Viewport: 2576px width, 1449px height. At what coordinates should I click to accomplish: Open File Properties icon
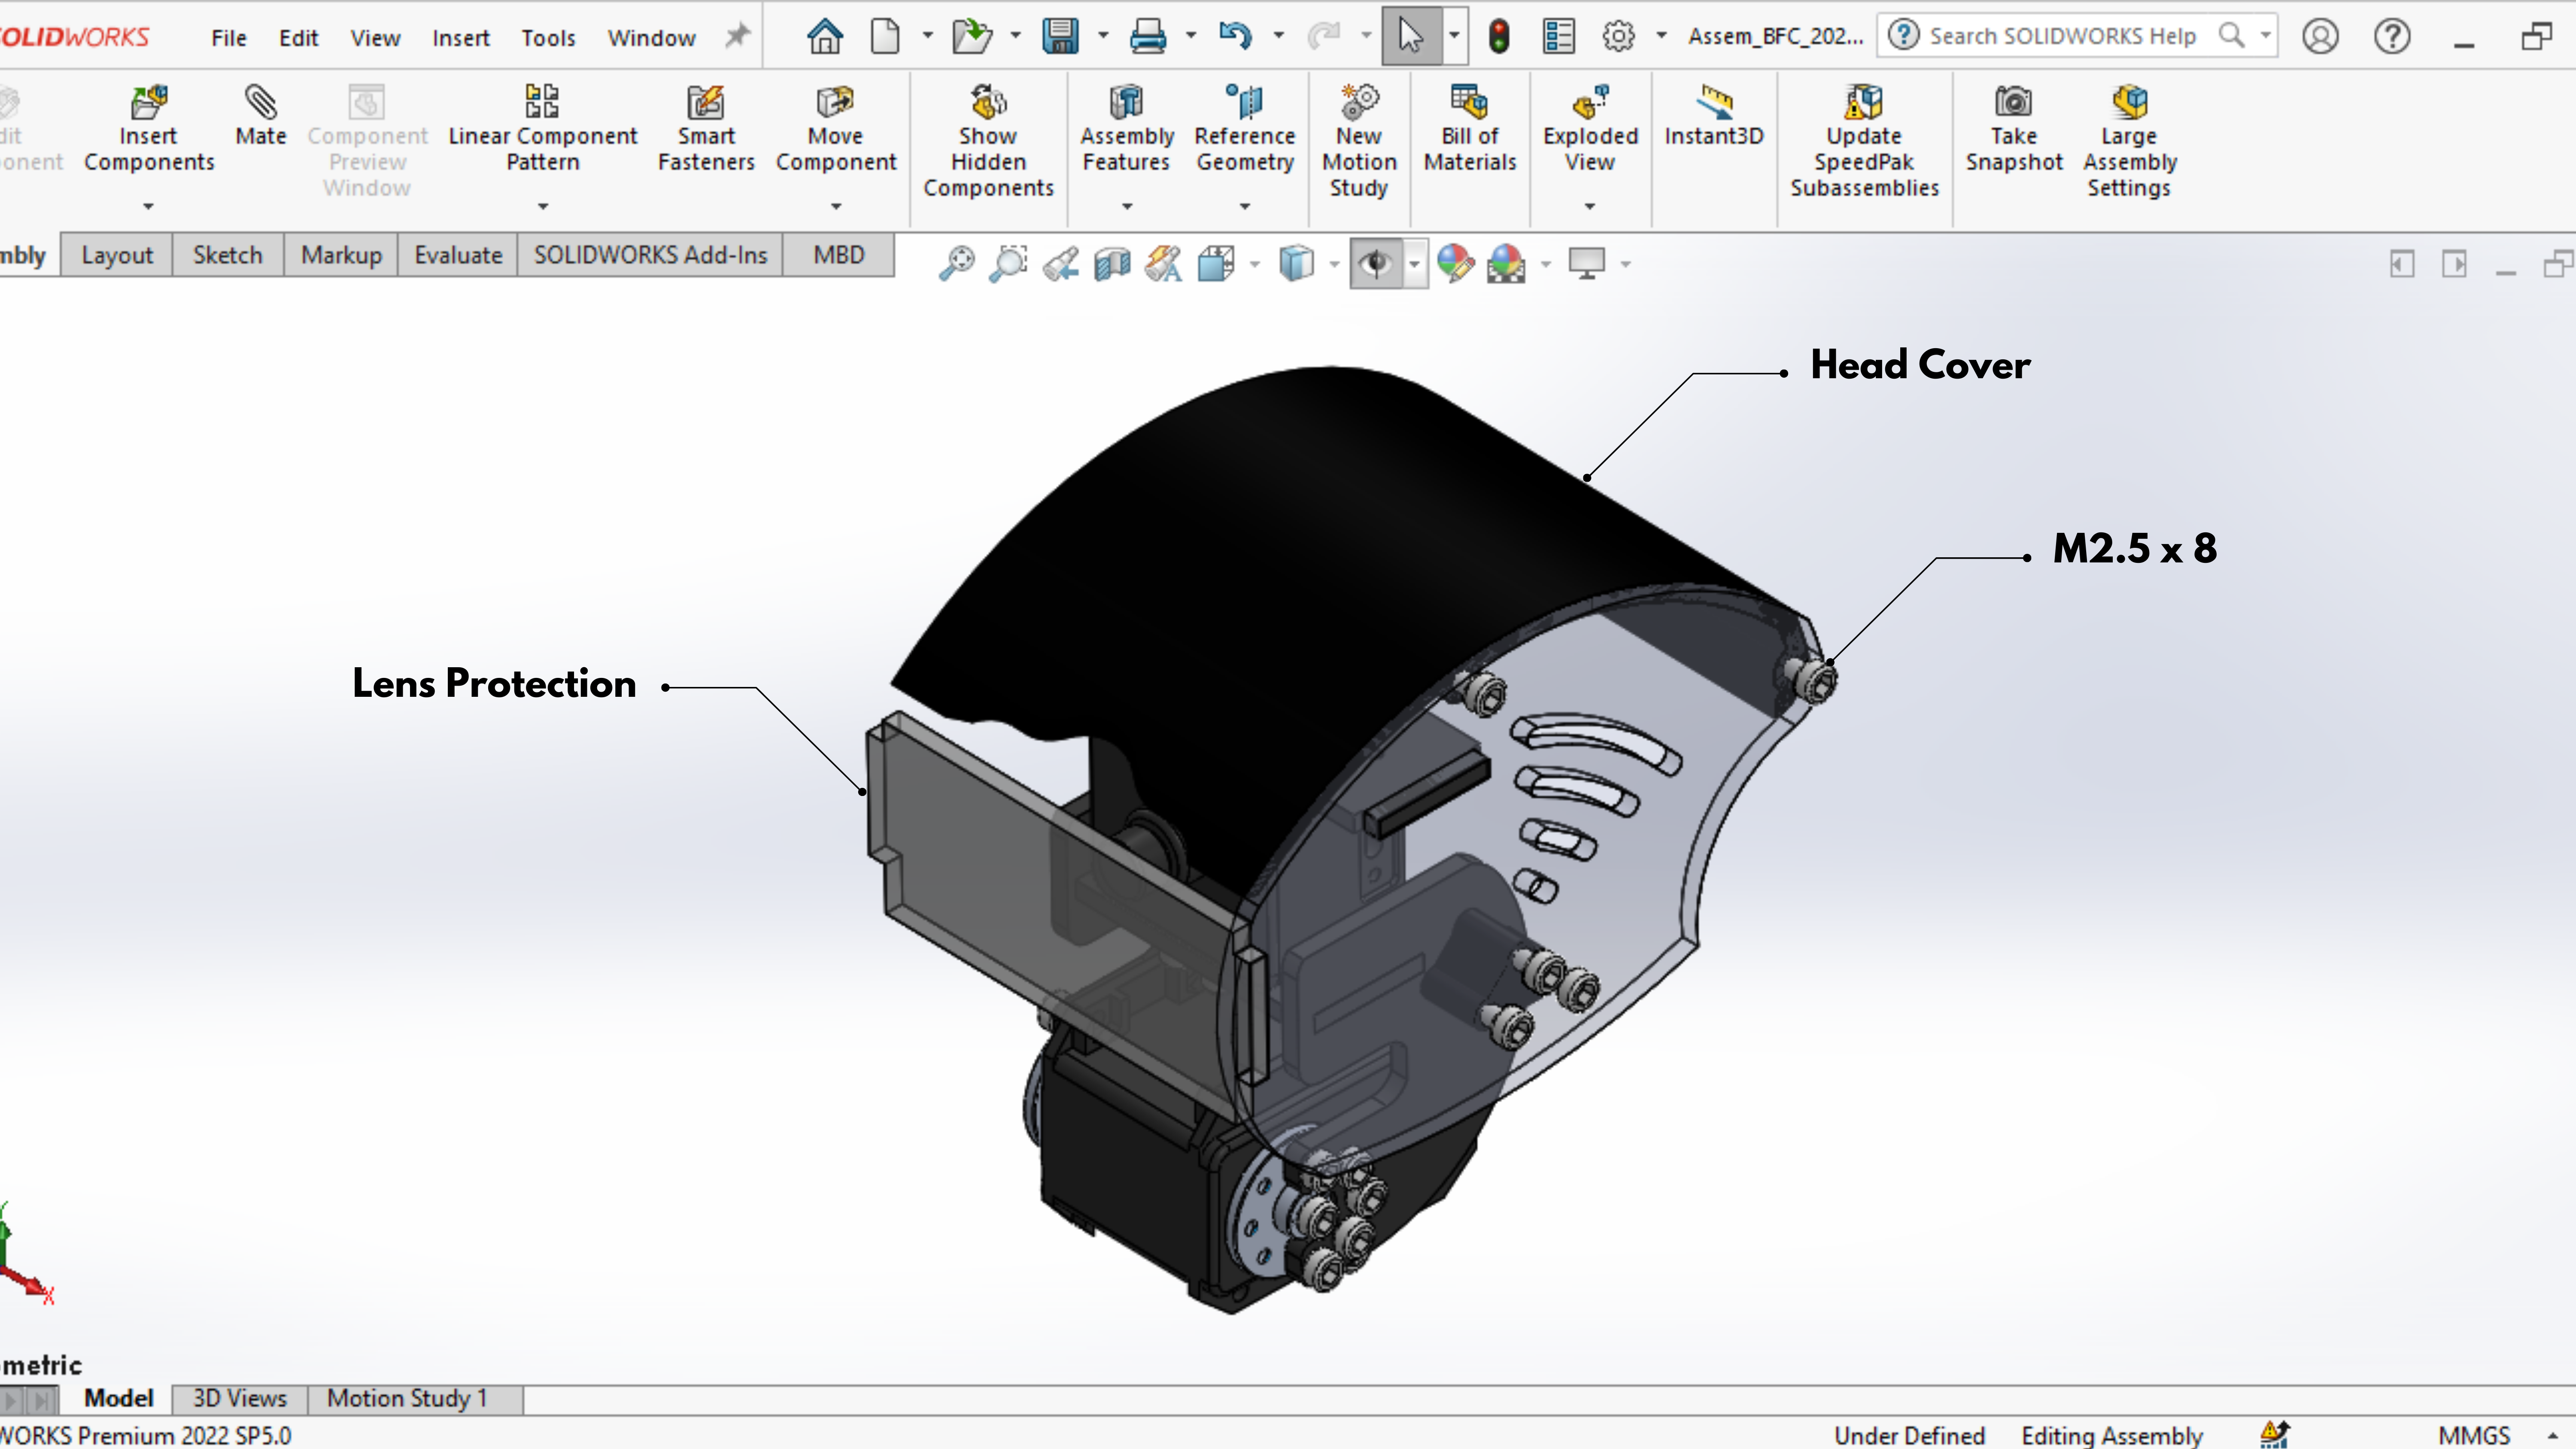pos(1558,37)
